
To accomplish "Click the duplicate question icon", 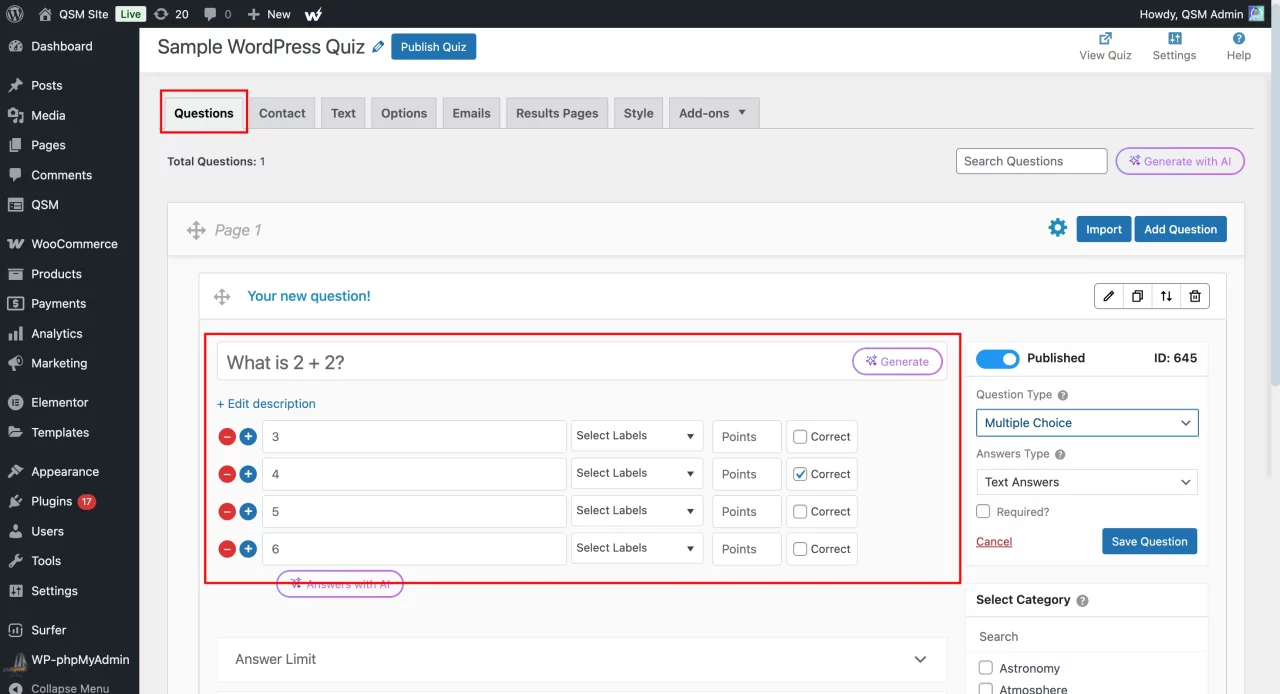I will click(x=1137, y=296).
